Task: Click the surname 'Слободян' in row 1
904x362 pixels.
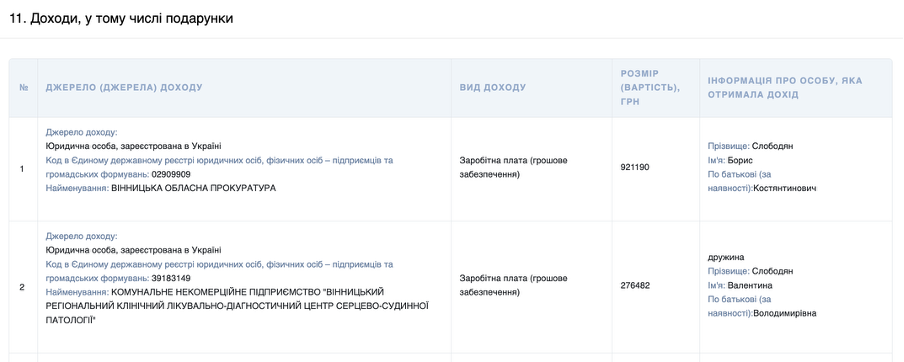Action: tap(773, 146)
